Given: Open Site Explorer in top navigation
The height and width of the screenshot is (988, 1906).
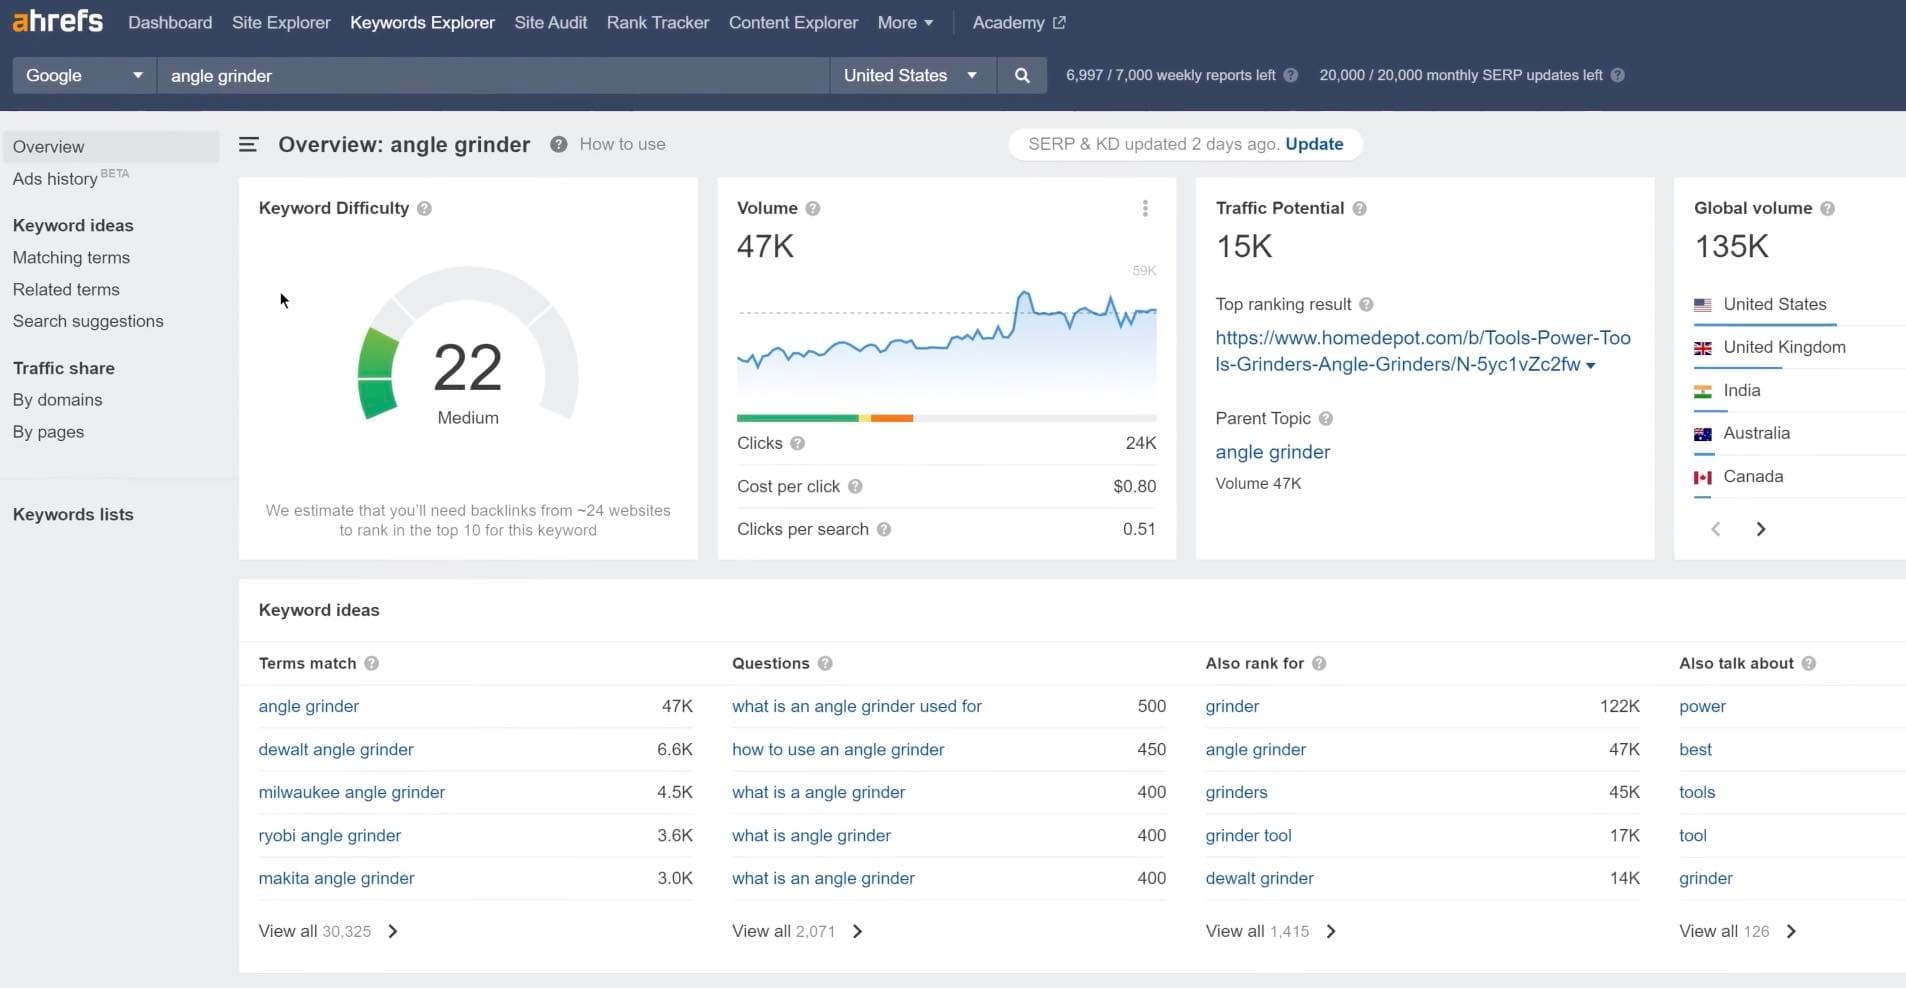Looking at the screenshot, I should [281, 22].
